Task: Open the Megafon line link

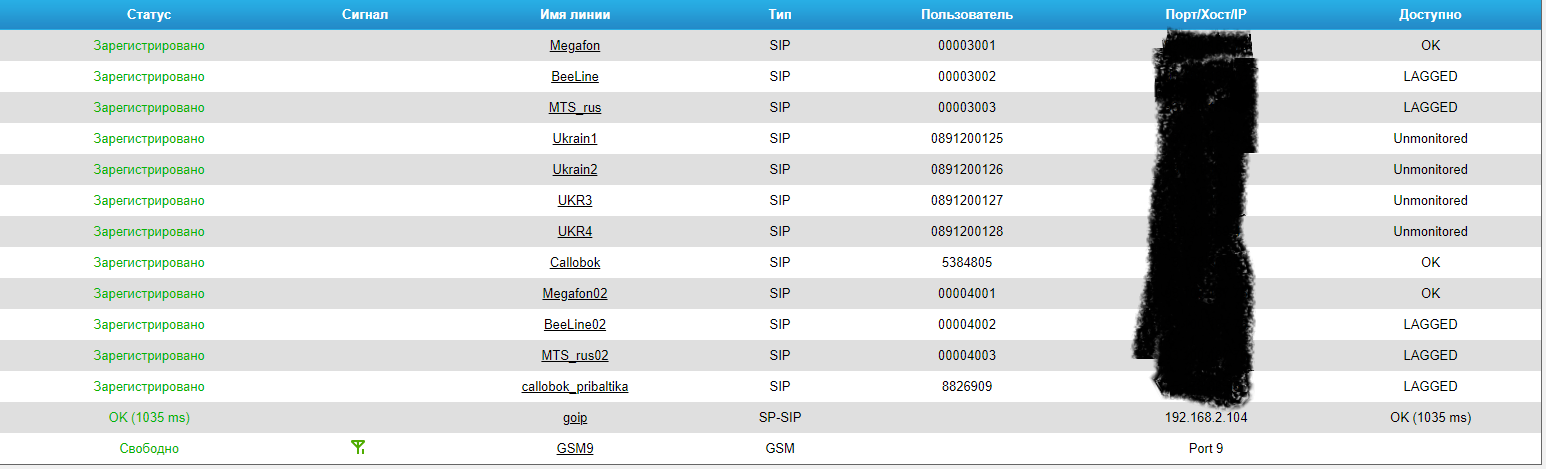Action: pyautogui.click(x=575, y=45)
